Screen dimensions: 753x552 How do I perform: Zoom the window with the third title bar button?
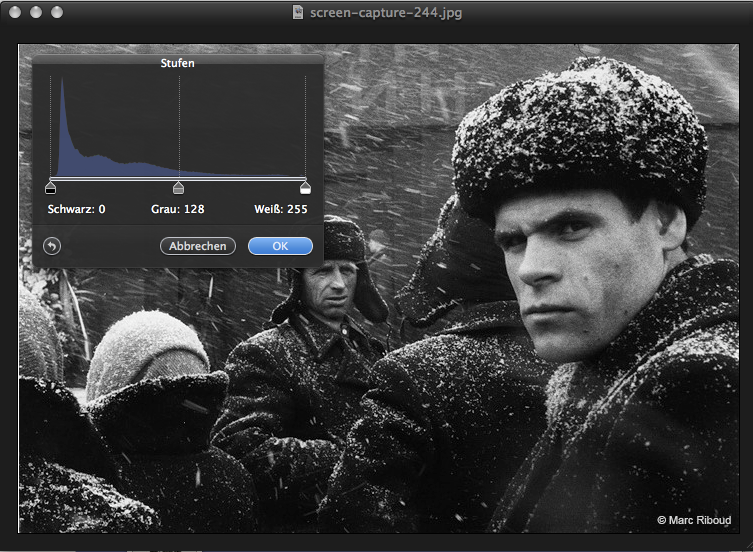pyautogui.click(x=57, y=12)
